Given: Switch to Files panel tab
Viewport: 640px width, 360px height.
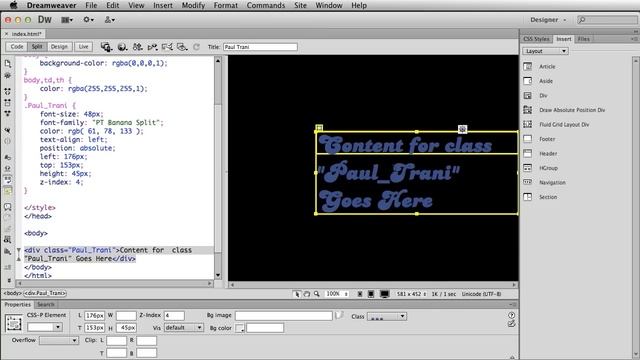Looking at the screenshot, I should coord(583,39).
